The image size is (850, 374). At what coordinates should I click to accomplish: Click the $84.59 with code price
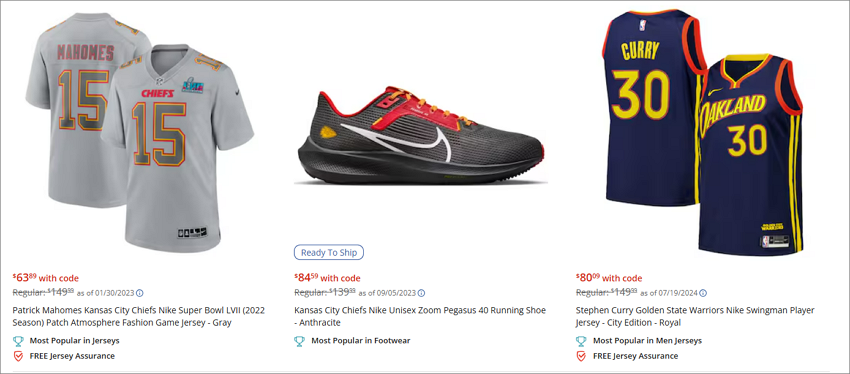point(327,278)
